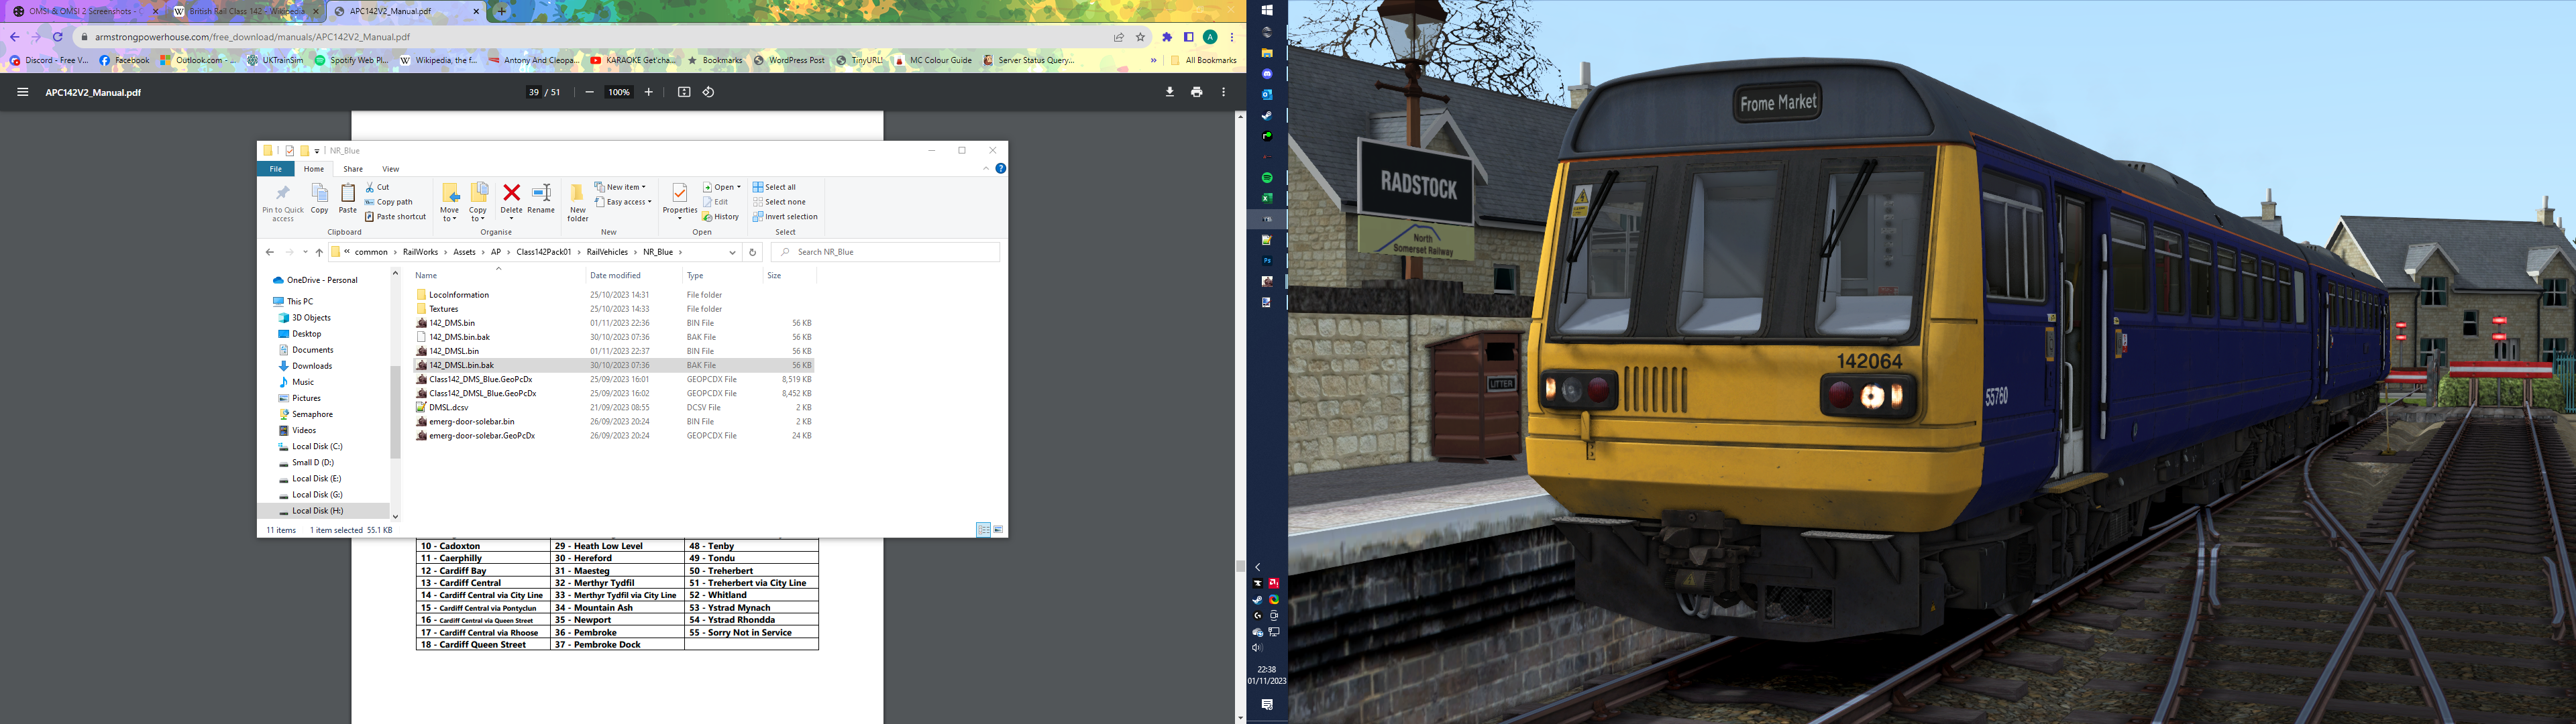Expand address bar previous locations dropdown
The height and width of the screenshot is (724, 2576).
coord(732,252)
